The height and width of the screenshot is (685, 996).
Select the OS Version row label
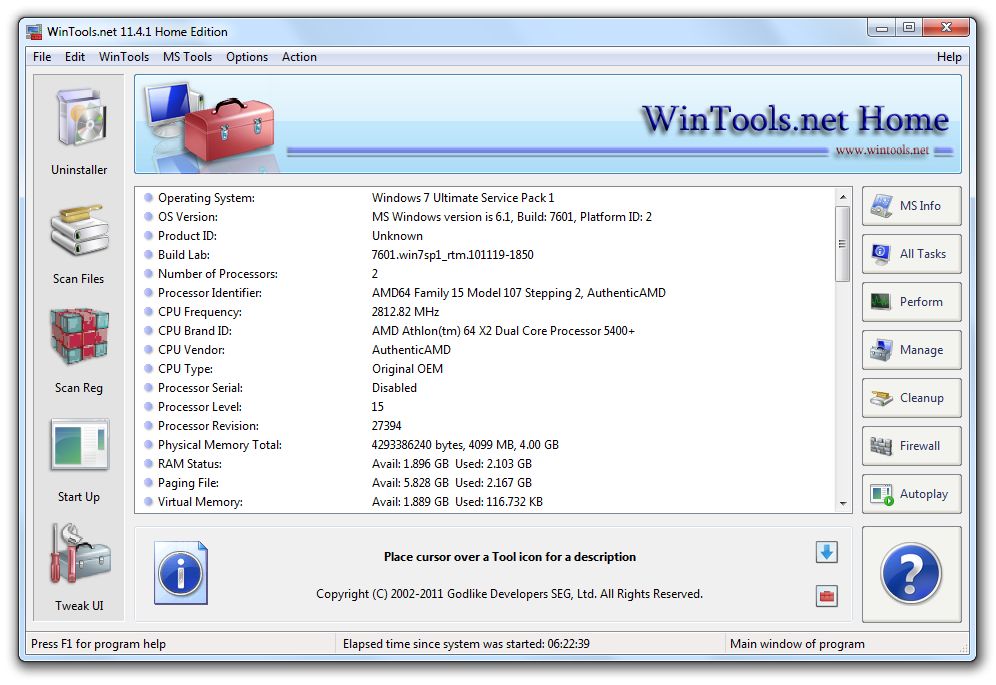point(187,217)
